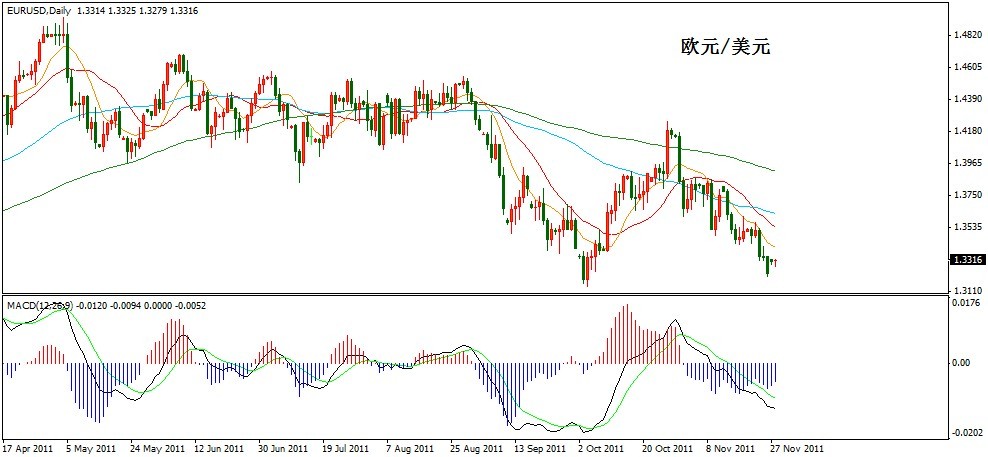Image resolution: width=988 pixels, height=457 pixels.
Task: Click the -0.0202 MACD scale value
Action: point(968,433)
